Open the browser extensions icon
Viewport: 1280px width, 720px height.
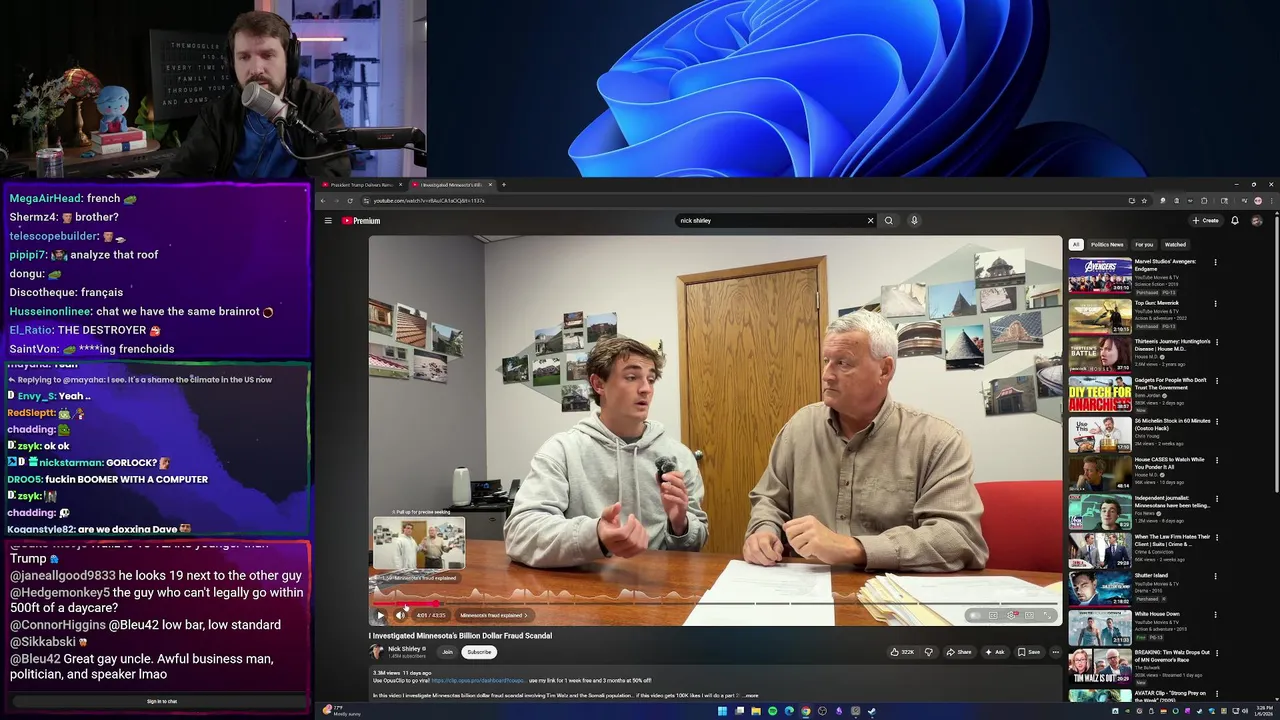point(1204,201)
